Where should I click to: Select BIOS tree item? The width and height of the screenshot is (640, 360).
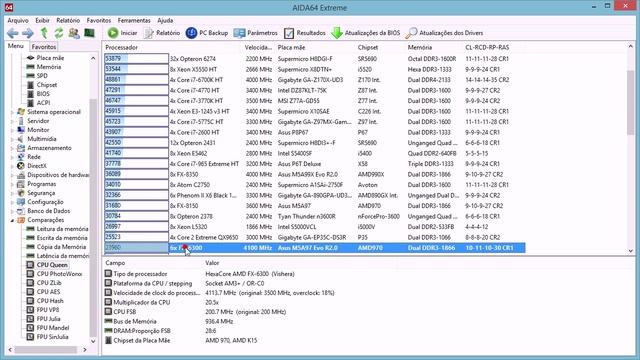pos(43,94)
